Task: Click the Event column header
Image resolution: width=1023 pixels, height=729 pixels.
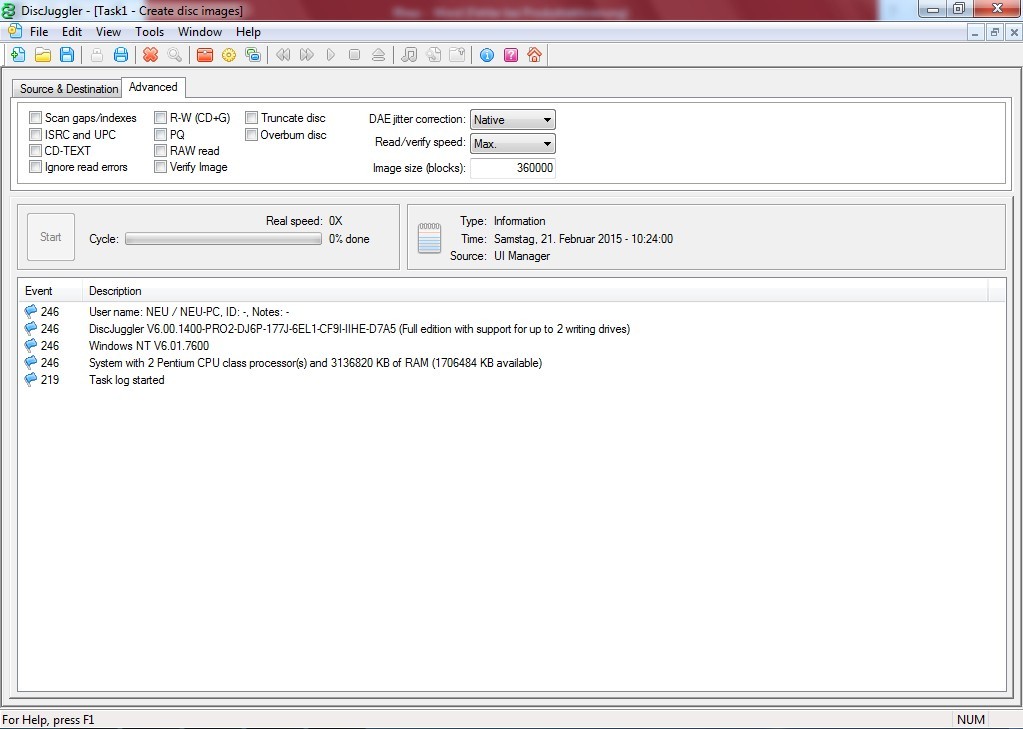Action: click(x=50, y=291)
